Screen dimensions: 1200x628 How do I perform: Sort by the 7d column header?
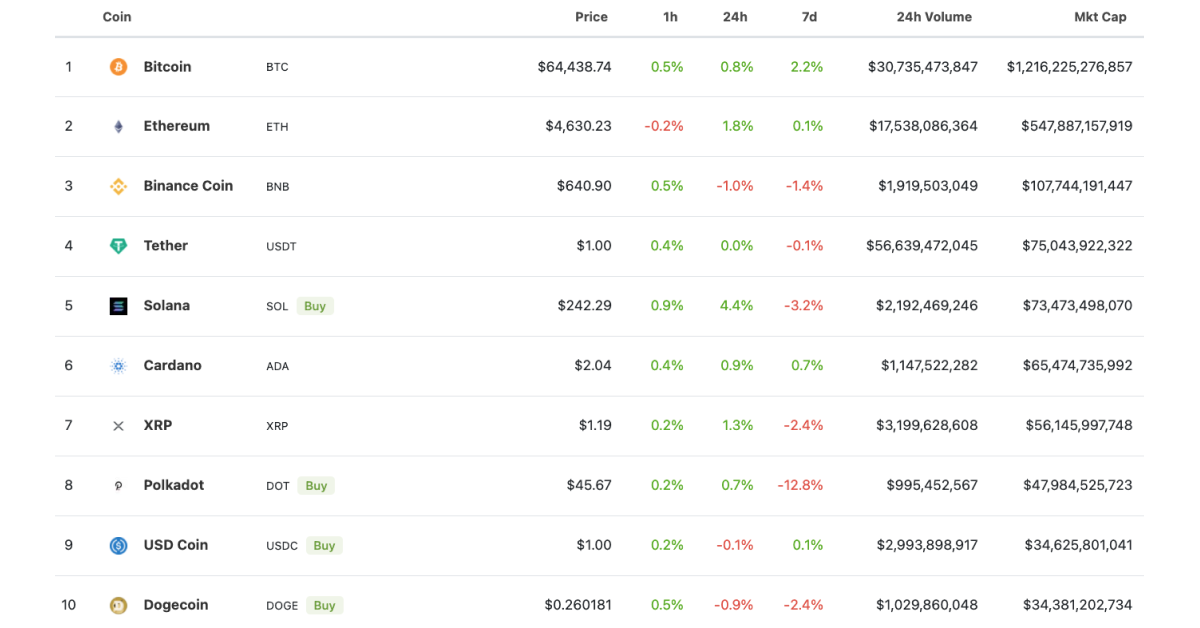point(810,17)
